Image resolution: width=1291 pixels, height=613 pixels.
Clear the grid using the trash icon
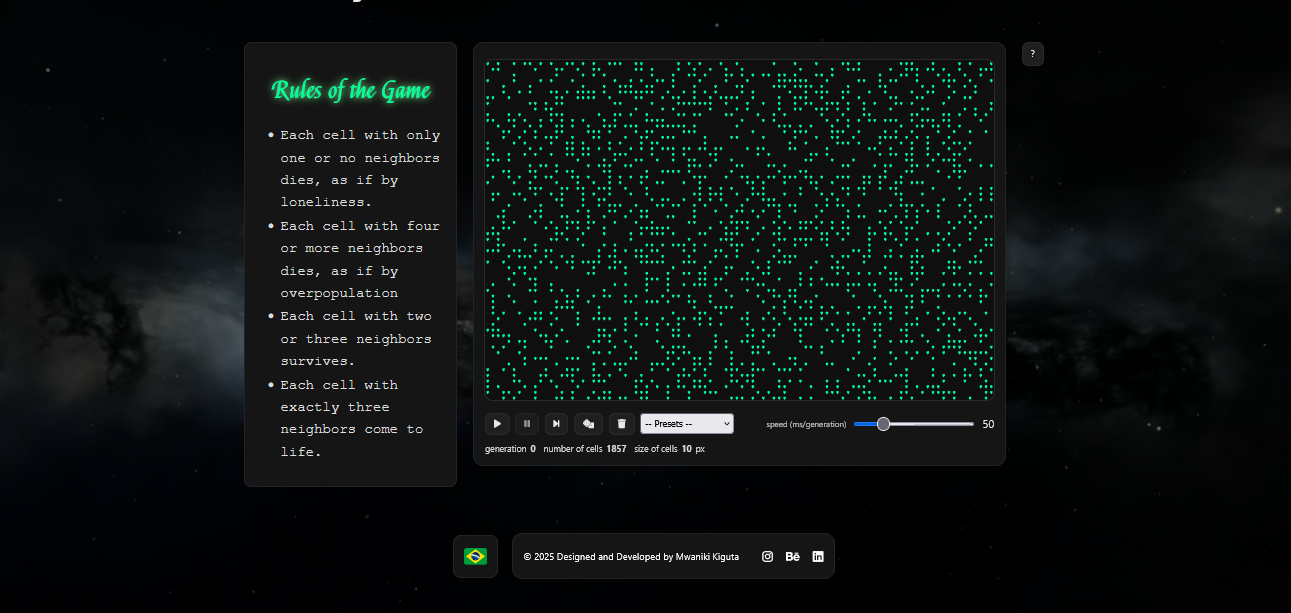[621, 424]
